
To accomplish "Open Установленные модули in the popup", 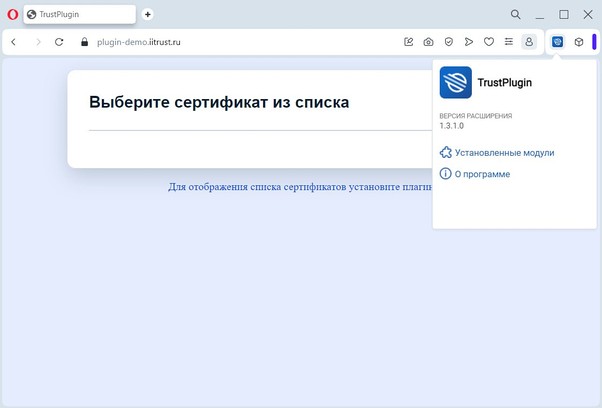I will [503, 153].
